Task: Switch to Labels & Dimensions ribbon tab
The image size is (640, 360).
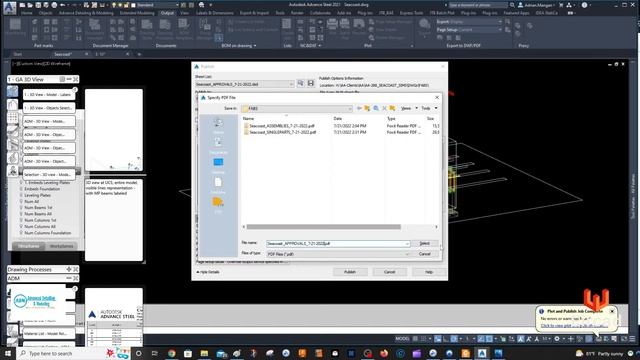Action: [215, 13]
